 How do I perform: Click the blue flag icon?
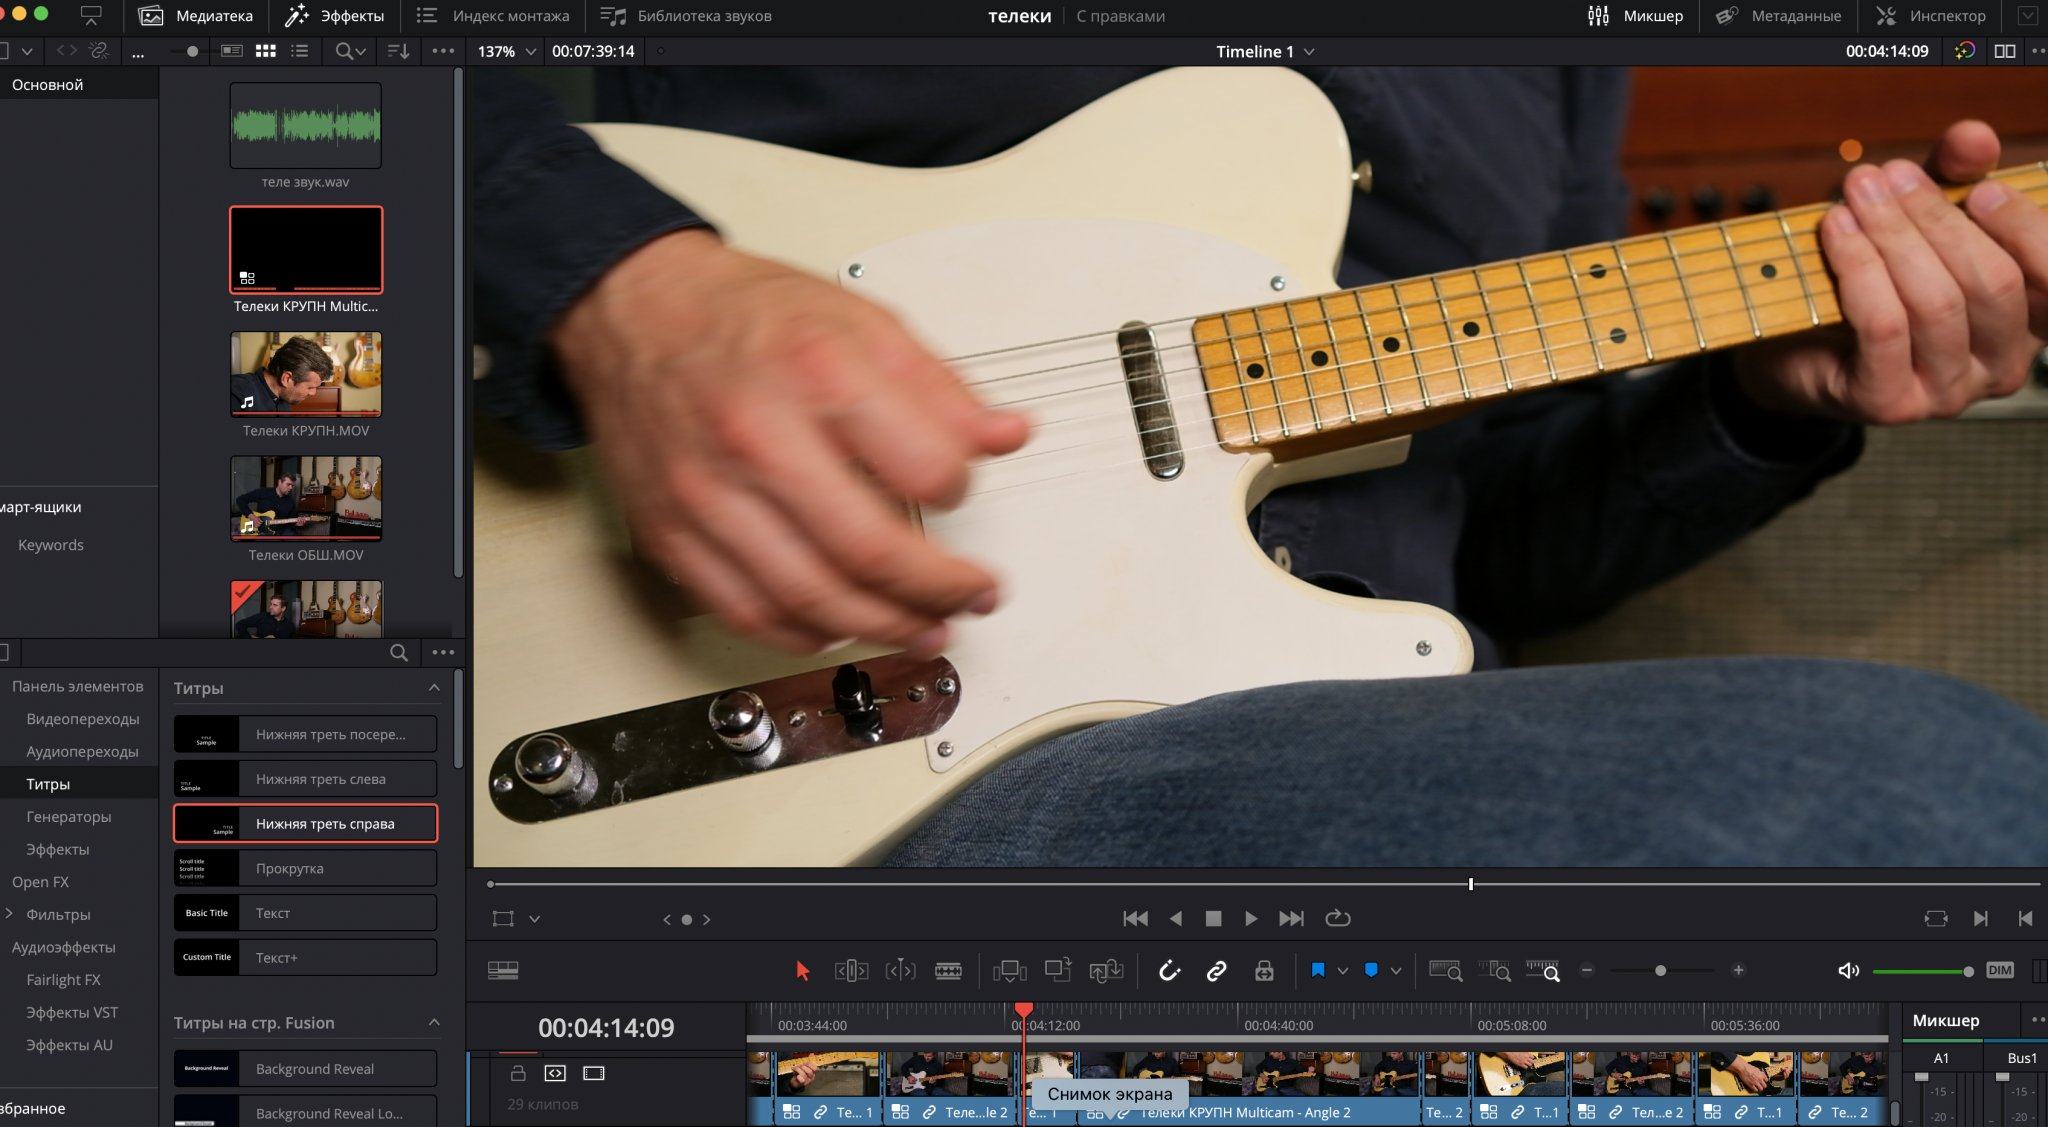coord(1318,970)
